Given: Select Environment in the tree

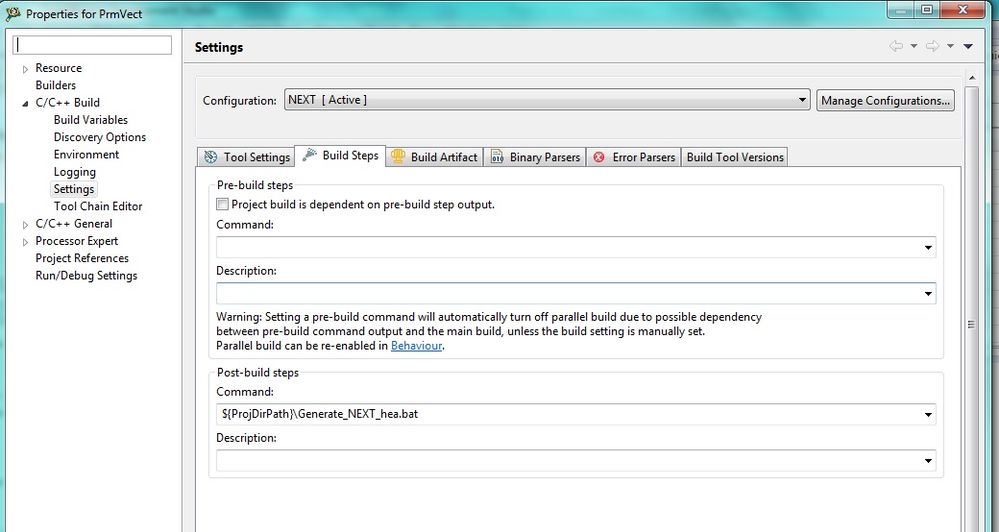Looking at the screenshot, I should (86, 154).
